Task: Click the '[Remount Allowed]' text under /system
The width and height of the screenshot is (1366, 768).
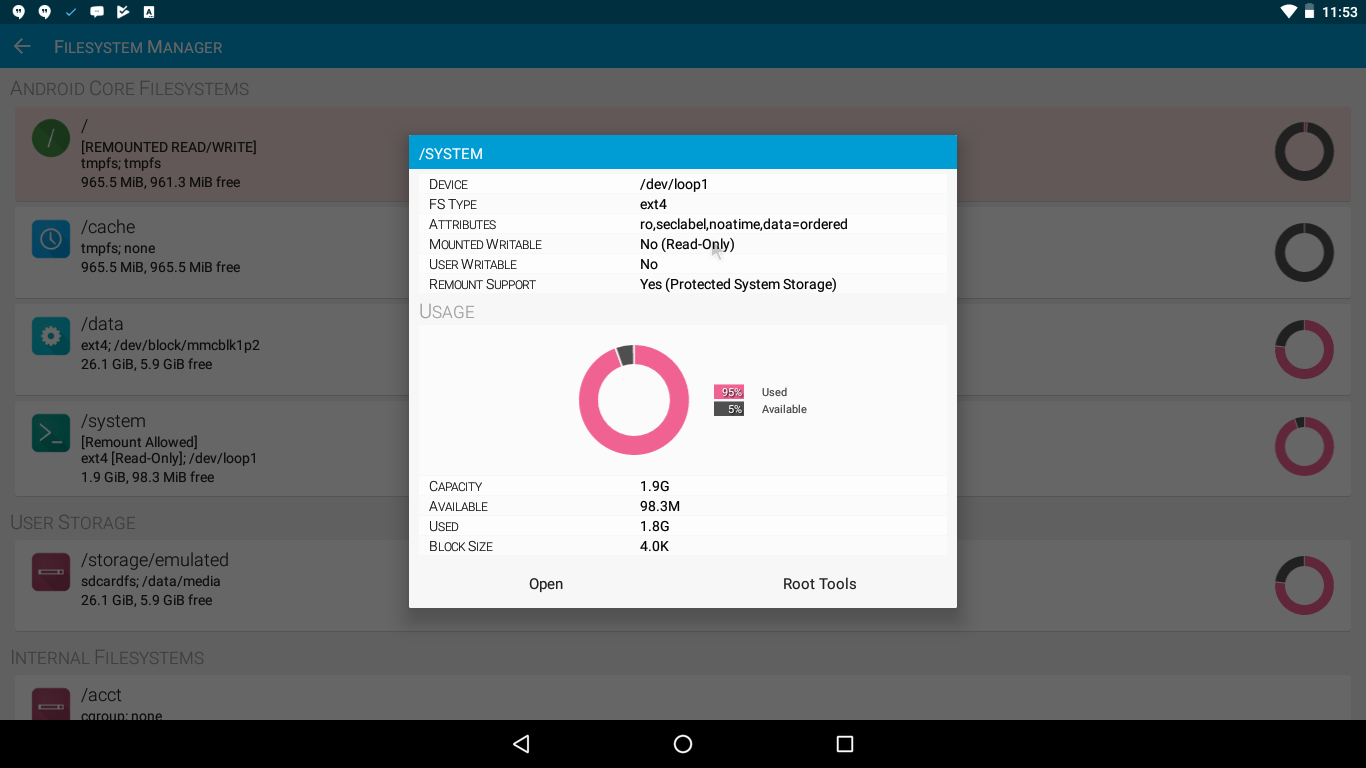Action: [139, 442]
